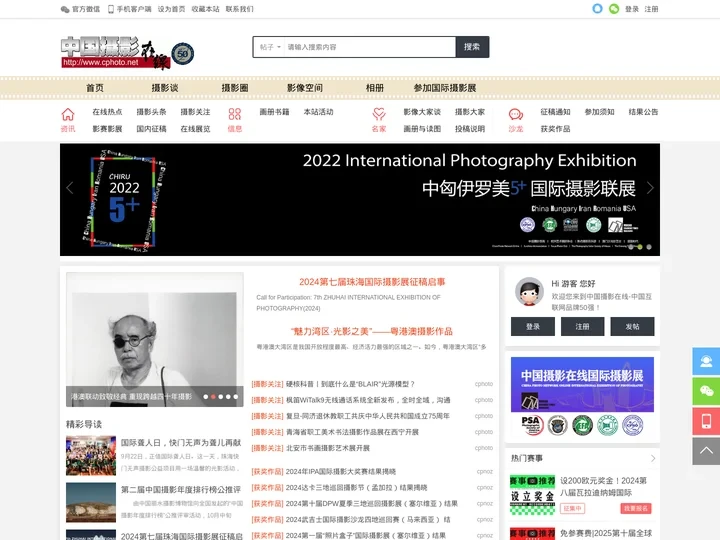Click the guest avatar image
720x540 pixels.
coord(529,292)
